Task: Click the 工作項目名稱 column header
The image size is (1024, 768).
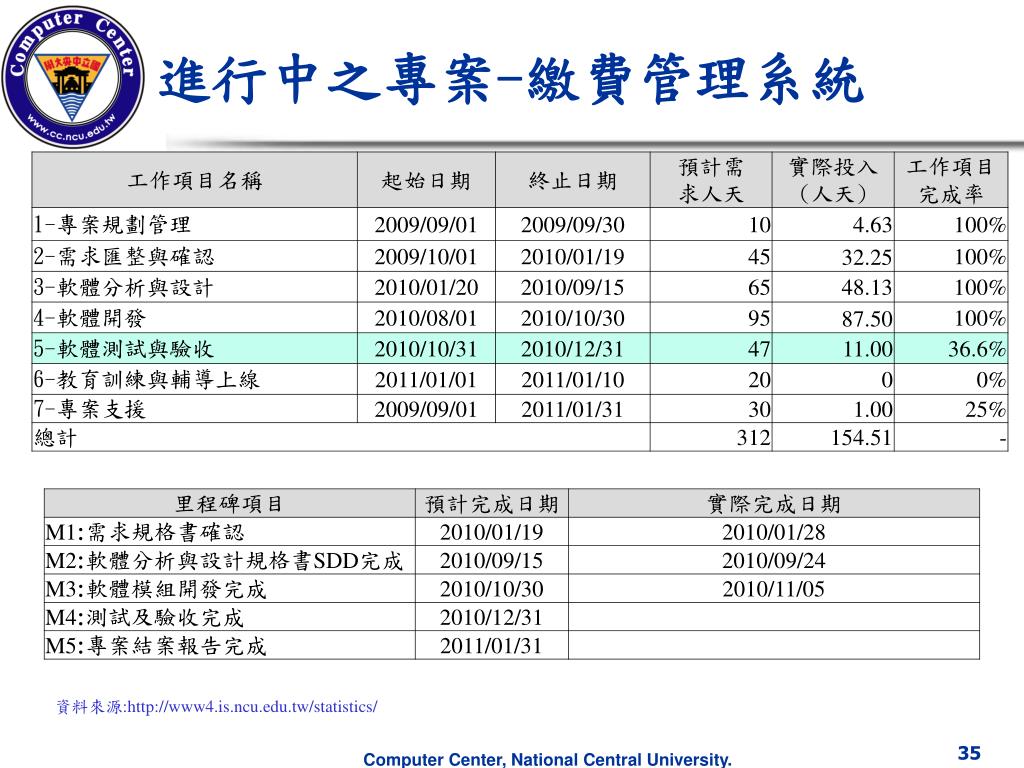Action: 195,180
